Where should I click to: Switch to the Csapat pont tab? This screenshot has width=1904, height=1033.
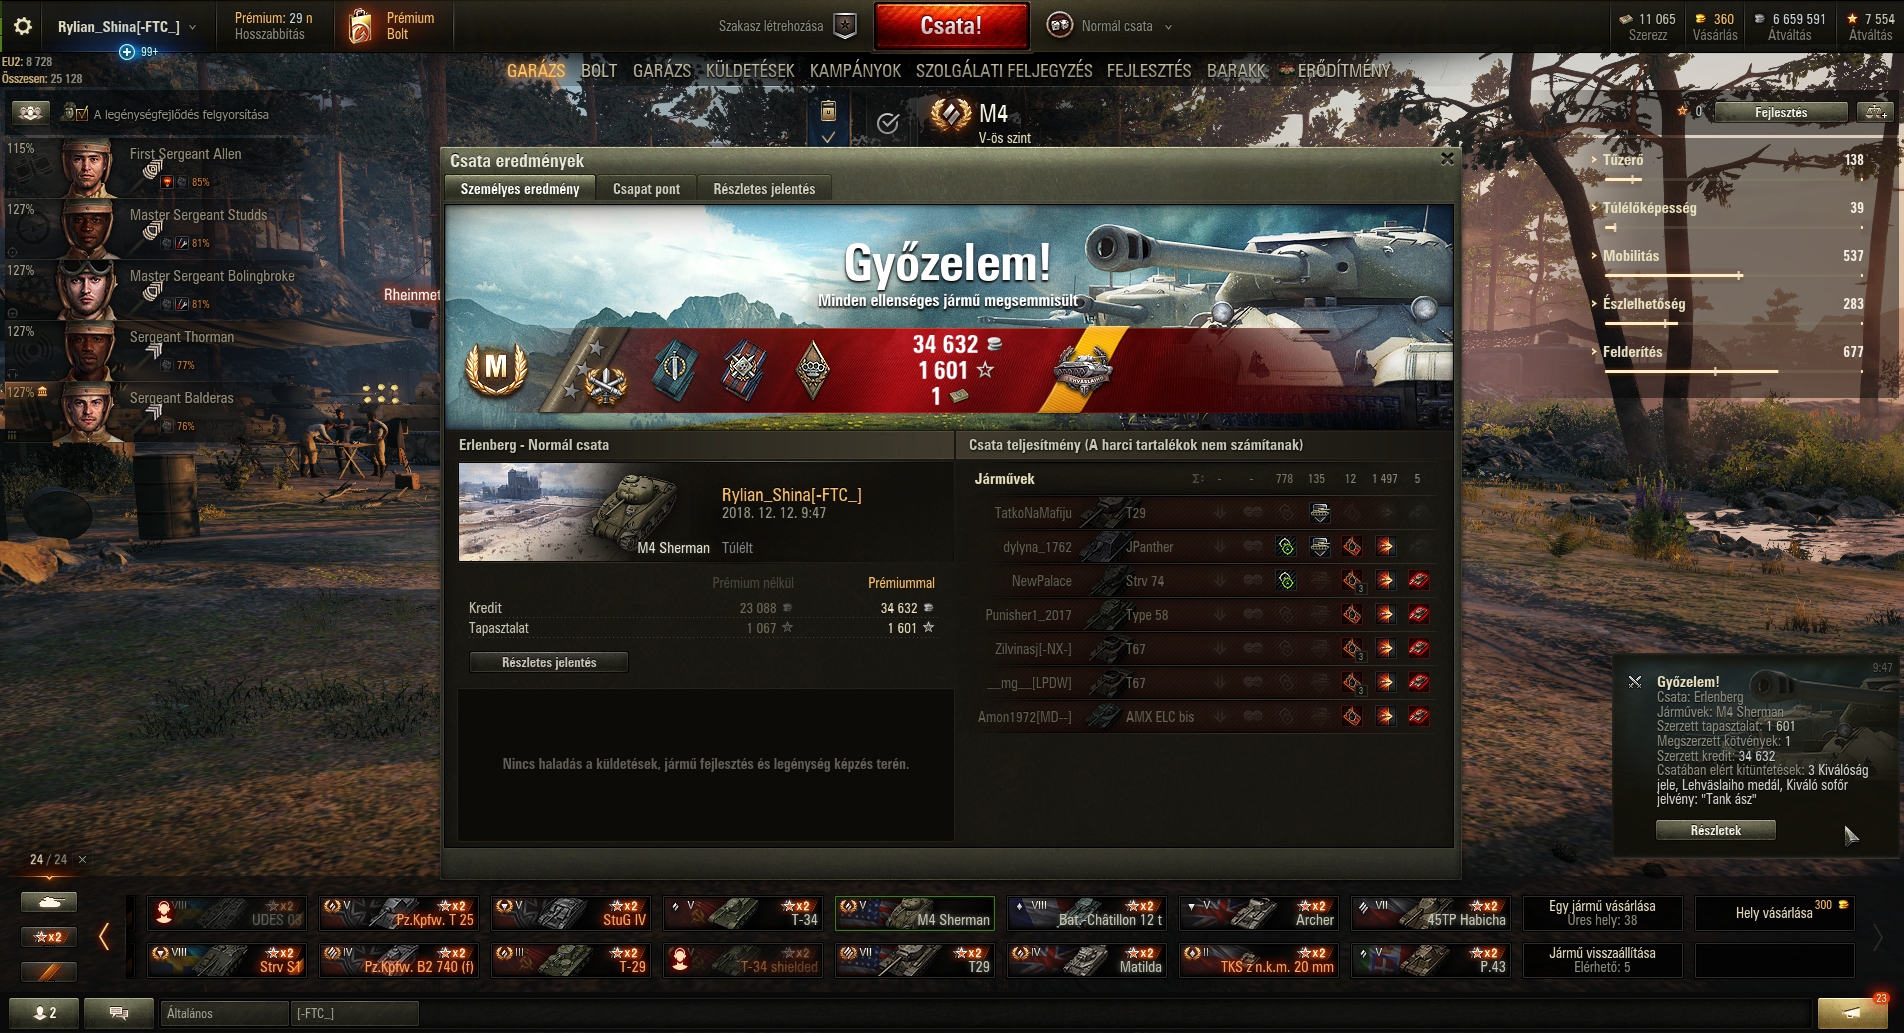[x=646, y=189]
